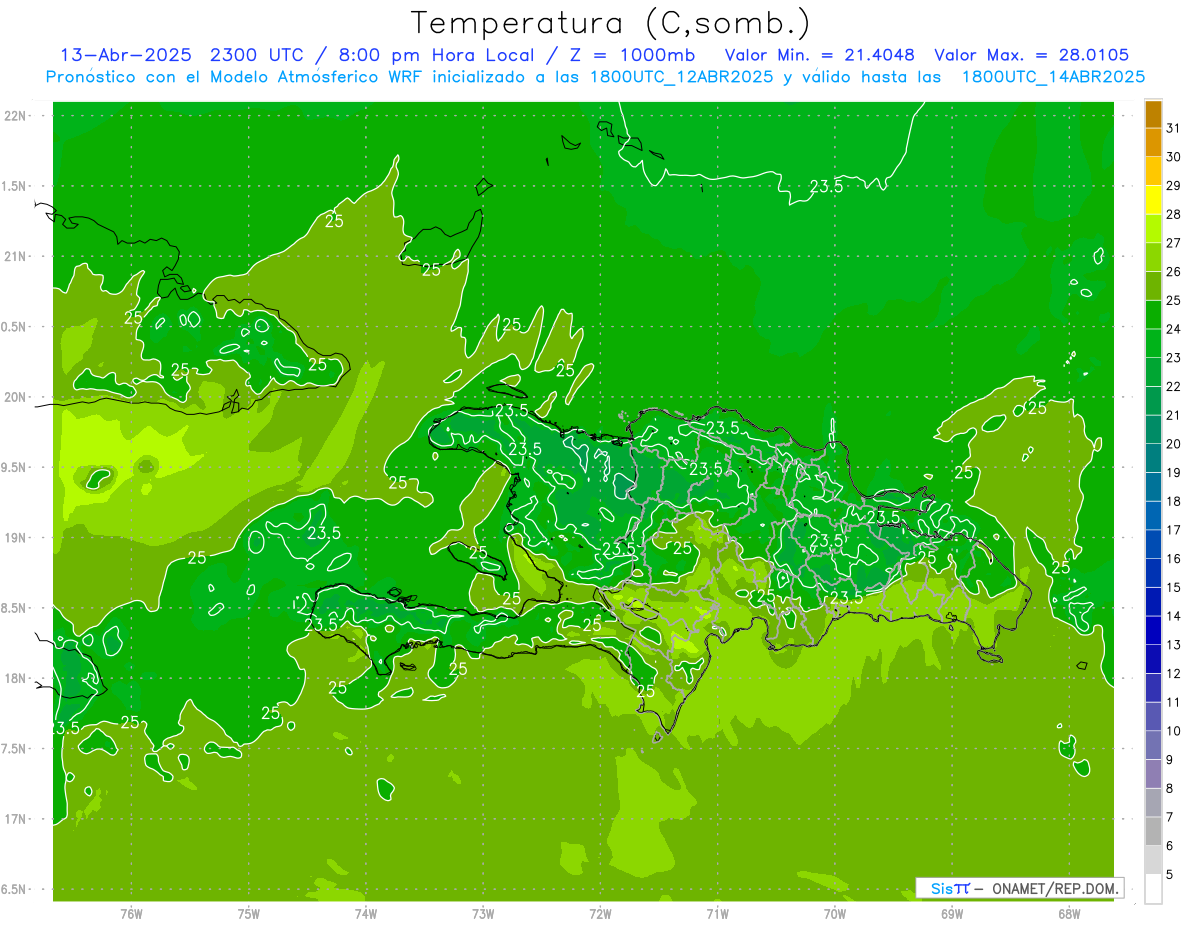Viewport: 1200px width, 927px height.
Task: Click legend value 21 on the color scale
Action: tap(1173, 415)
